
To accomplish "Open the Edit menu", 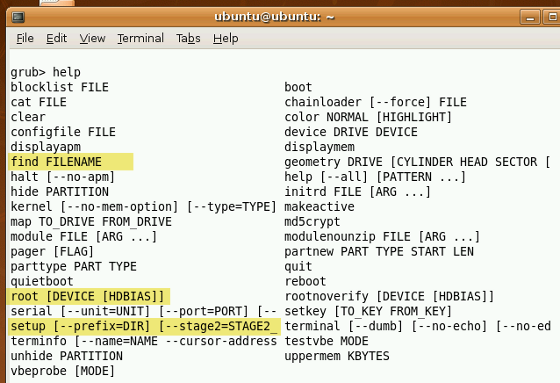I will pyautogui.click(x=56, y=38).
